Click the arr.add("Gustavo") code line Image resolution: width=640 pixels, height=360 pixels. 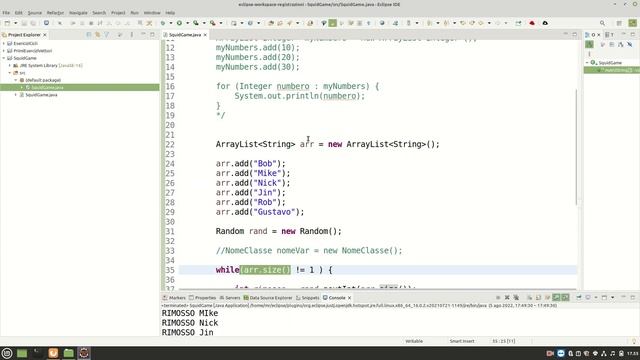click(260, 212)
